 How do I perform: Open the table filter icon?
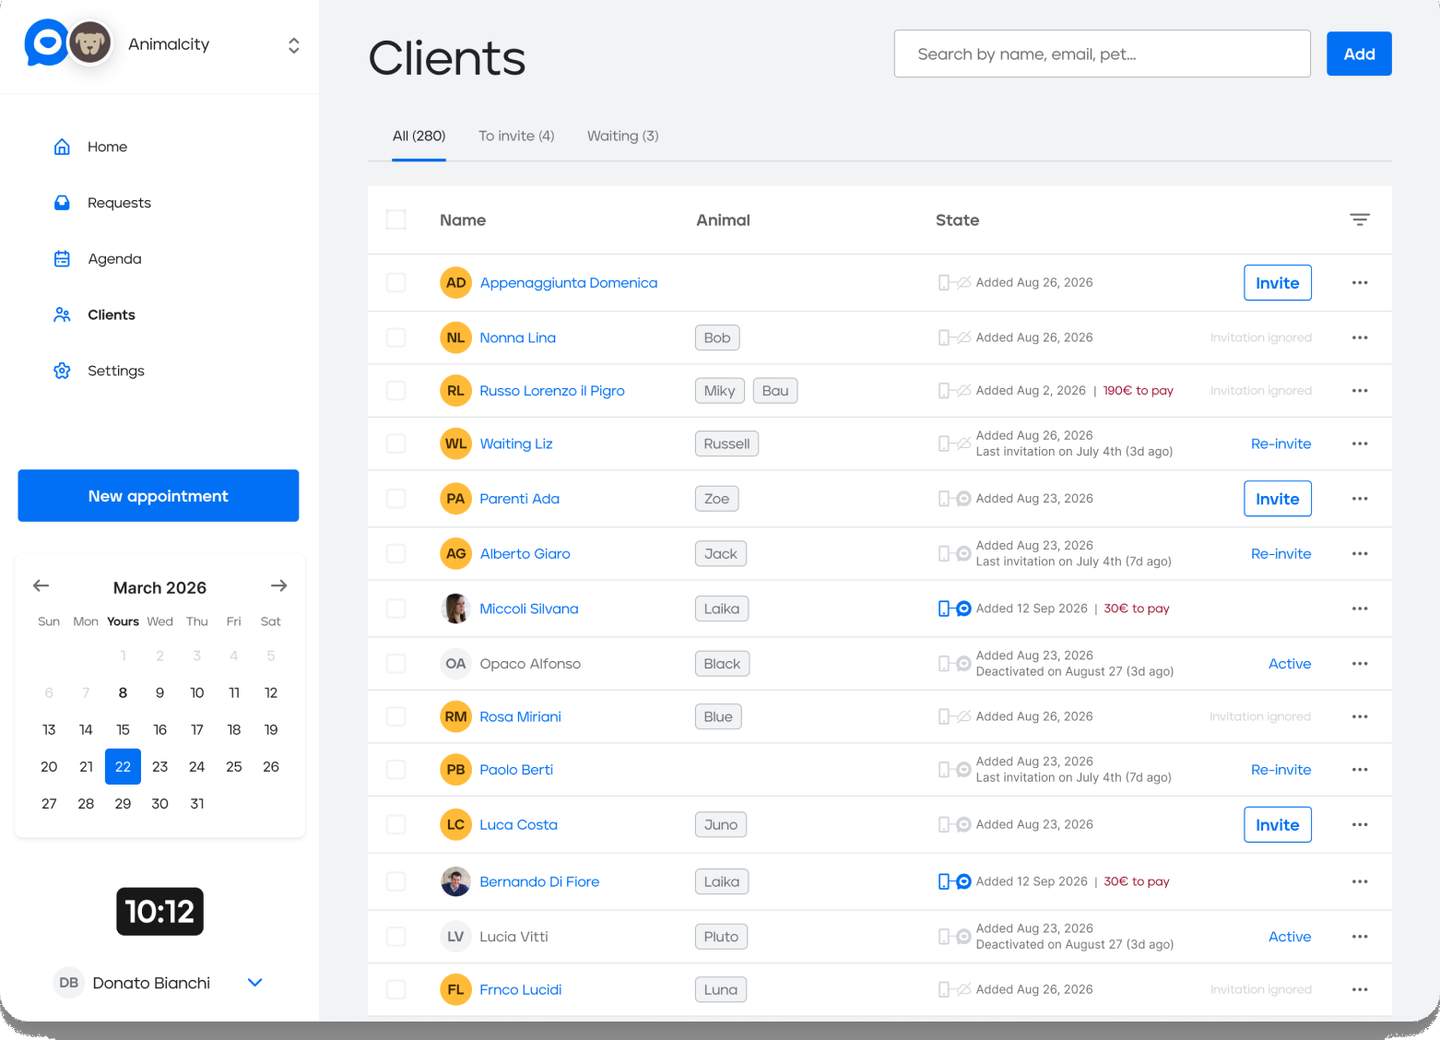pos(1359,220)
